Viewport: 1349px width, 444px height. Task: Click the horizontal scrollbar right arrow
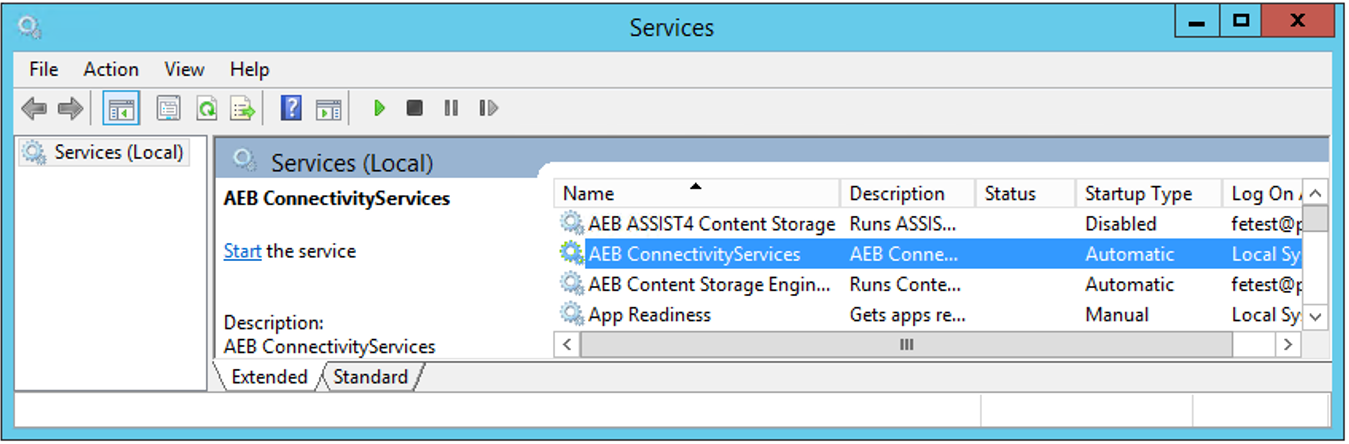1288,345
